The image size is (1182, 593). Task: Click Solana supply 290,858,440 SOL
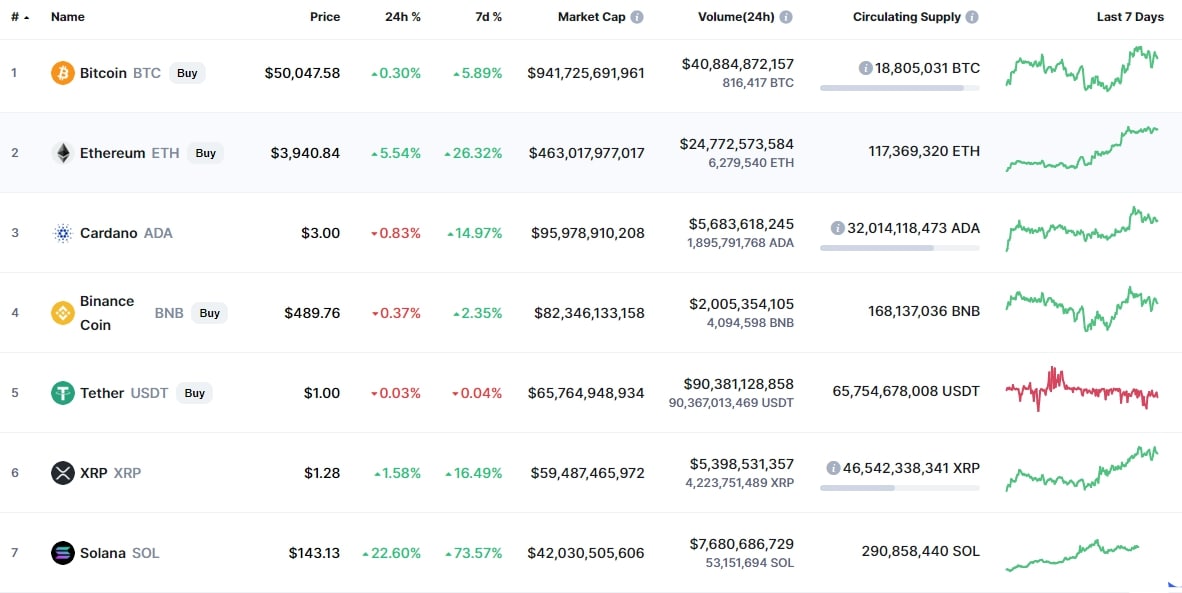point(921,552)
